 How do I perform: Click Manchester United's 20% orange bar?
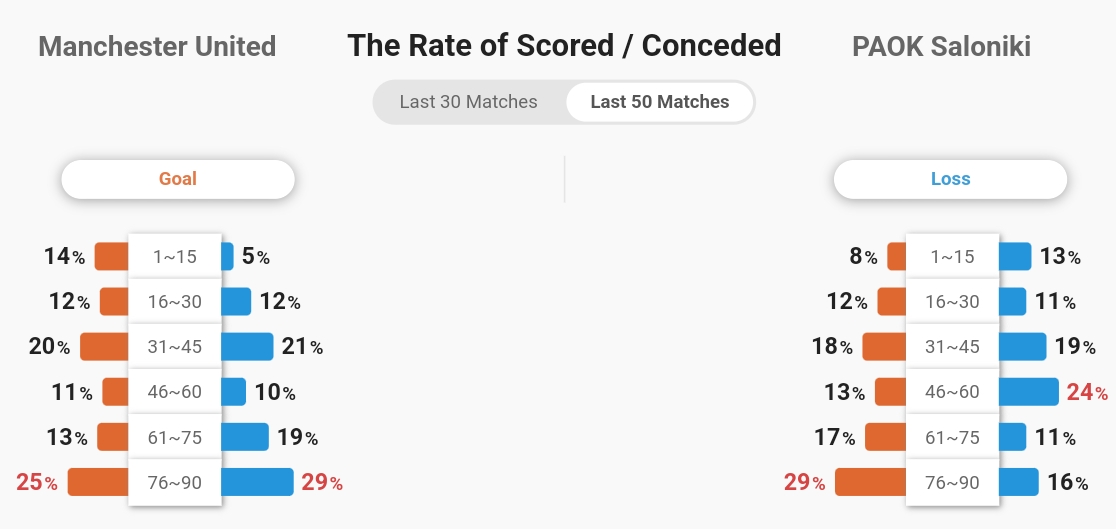click(x=105, y=347)
